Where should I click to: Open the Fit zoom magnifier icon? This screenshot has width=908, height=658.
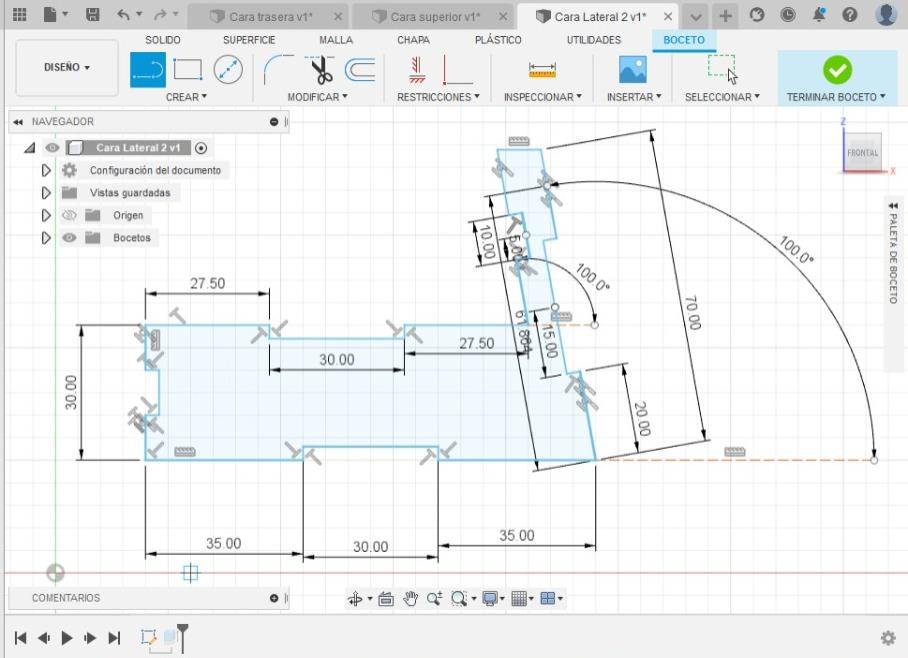tap(459, 598)
